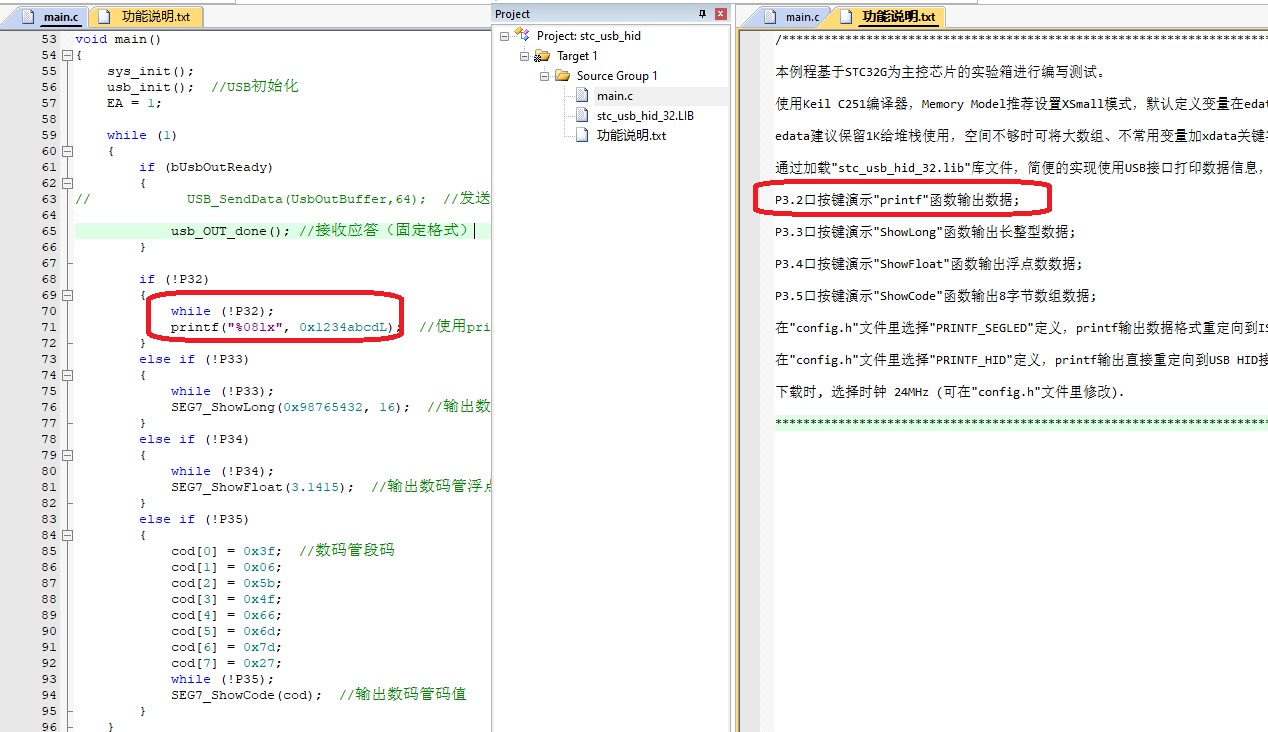Close the Project panel with the red X

click(720, 14)
